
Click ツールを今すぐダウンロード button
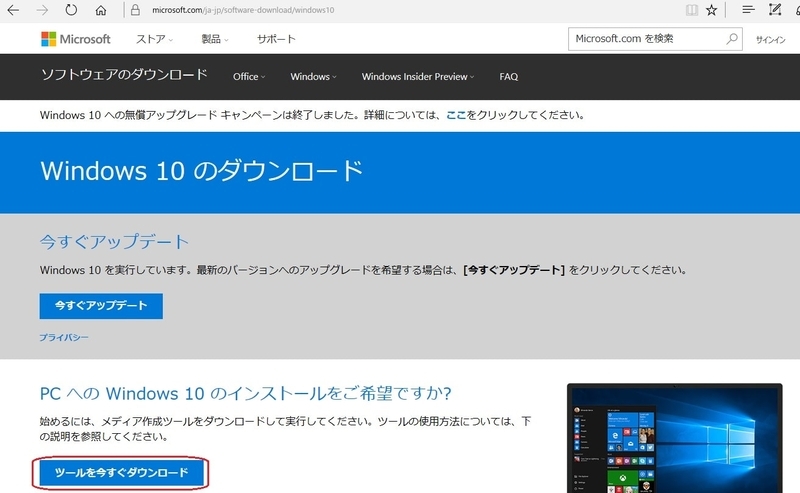[x=121, y=473]
